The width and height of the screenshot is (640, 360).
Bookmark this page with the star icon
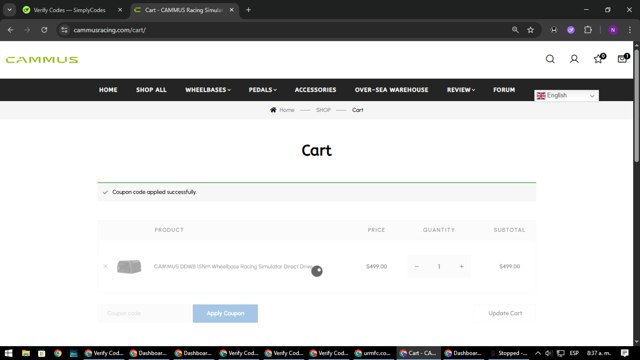pyautogui.click(x=531, y=30)
